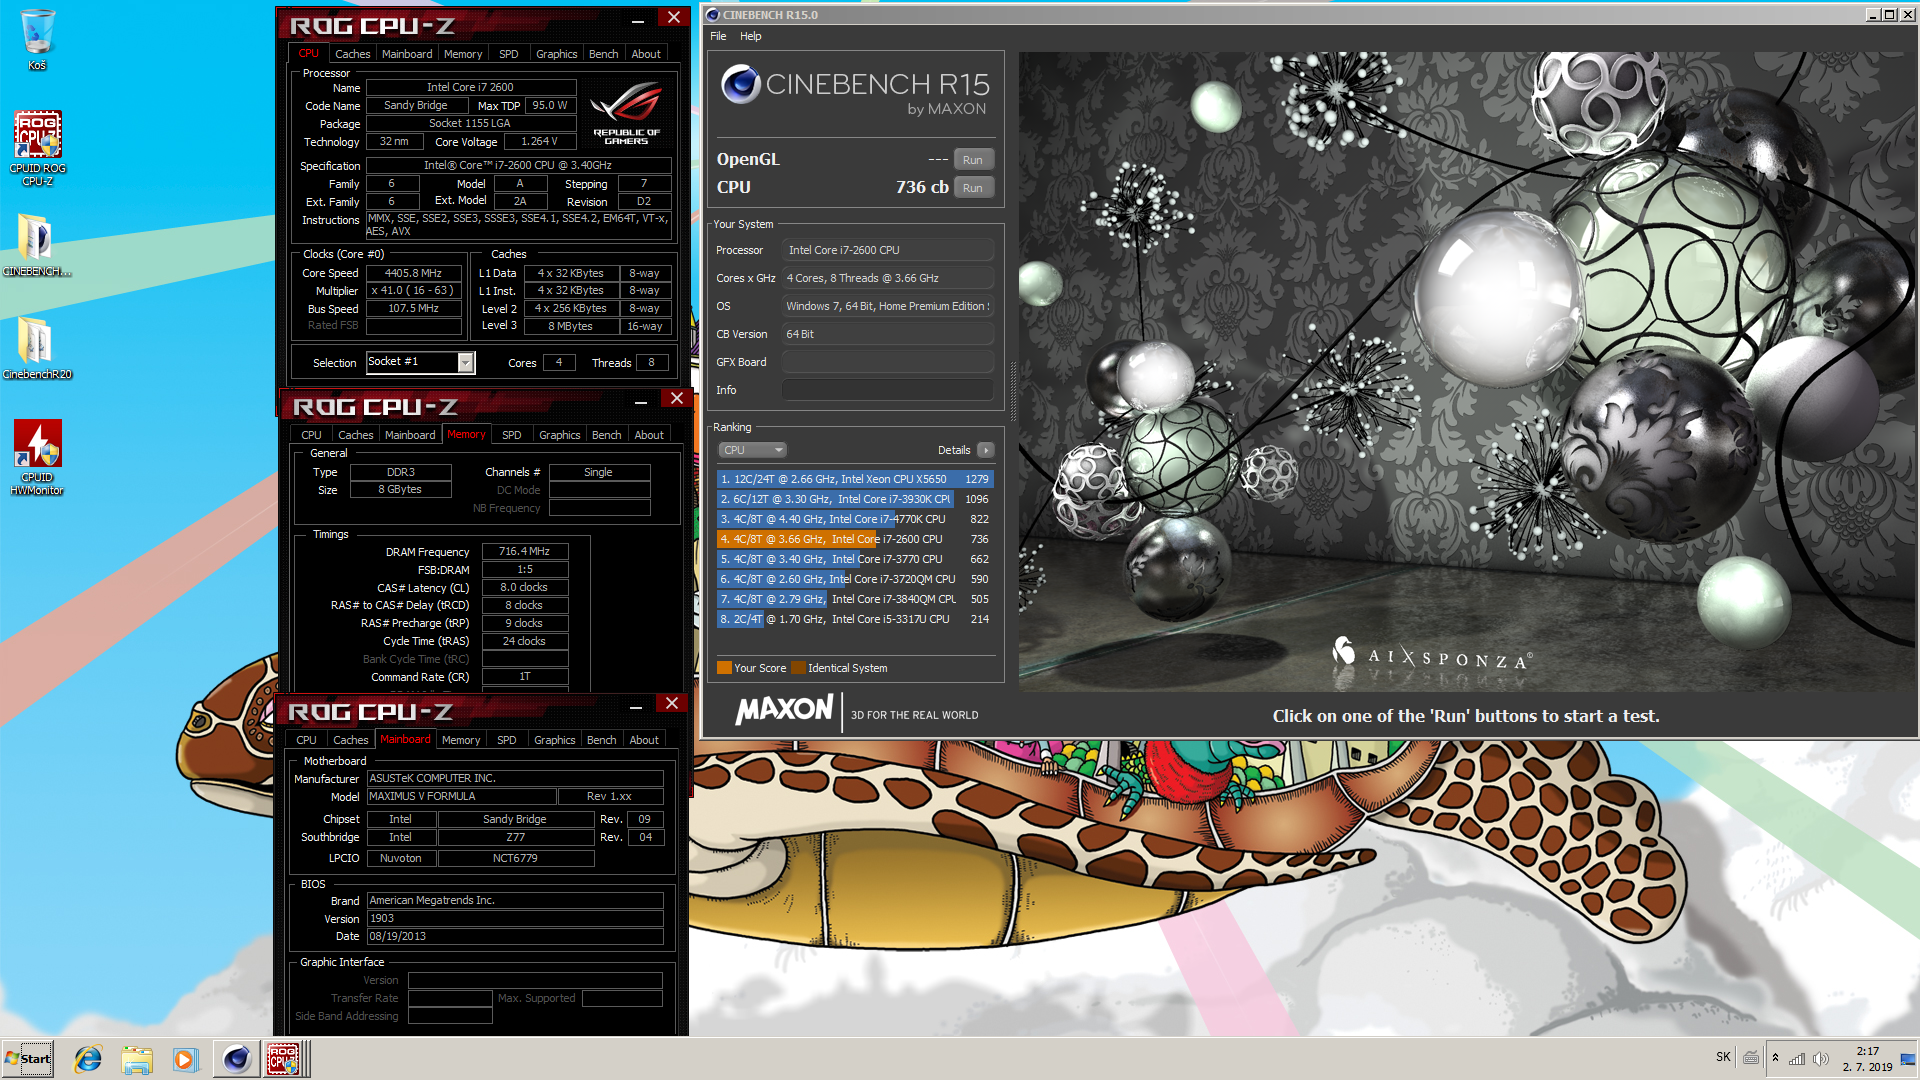Open Windows Explorer from taskbar
The height and width of the screenshot is (1080, 1920).
point(137,1059)
